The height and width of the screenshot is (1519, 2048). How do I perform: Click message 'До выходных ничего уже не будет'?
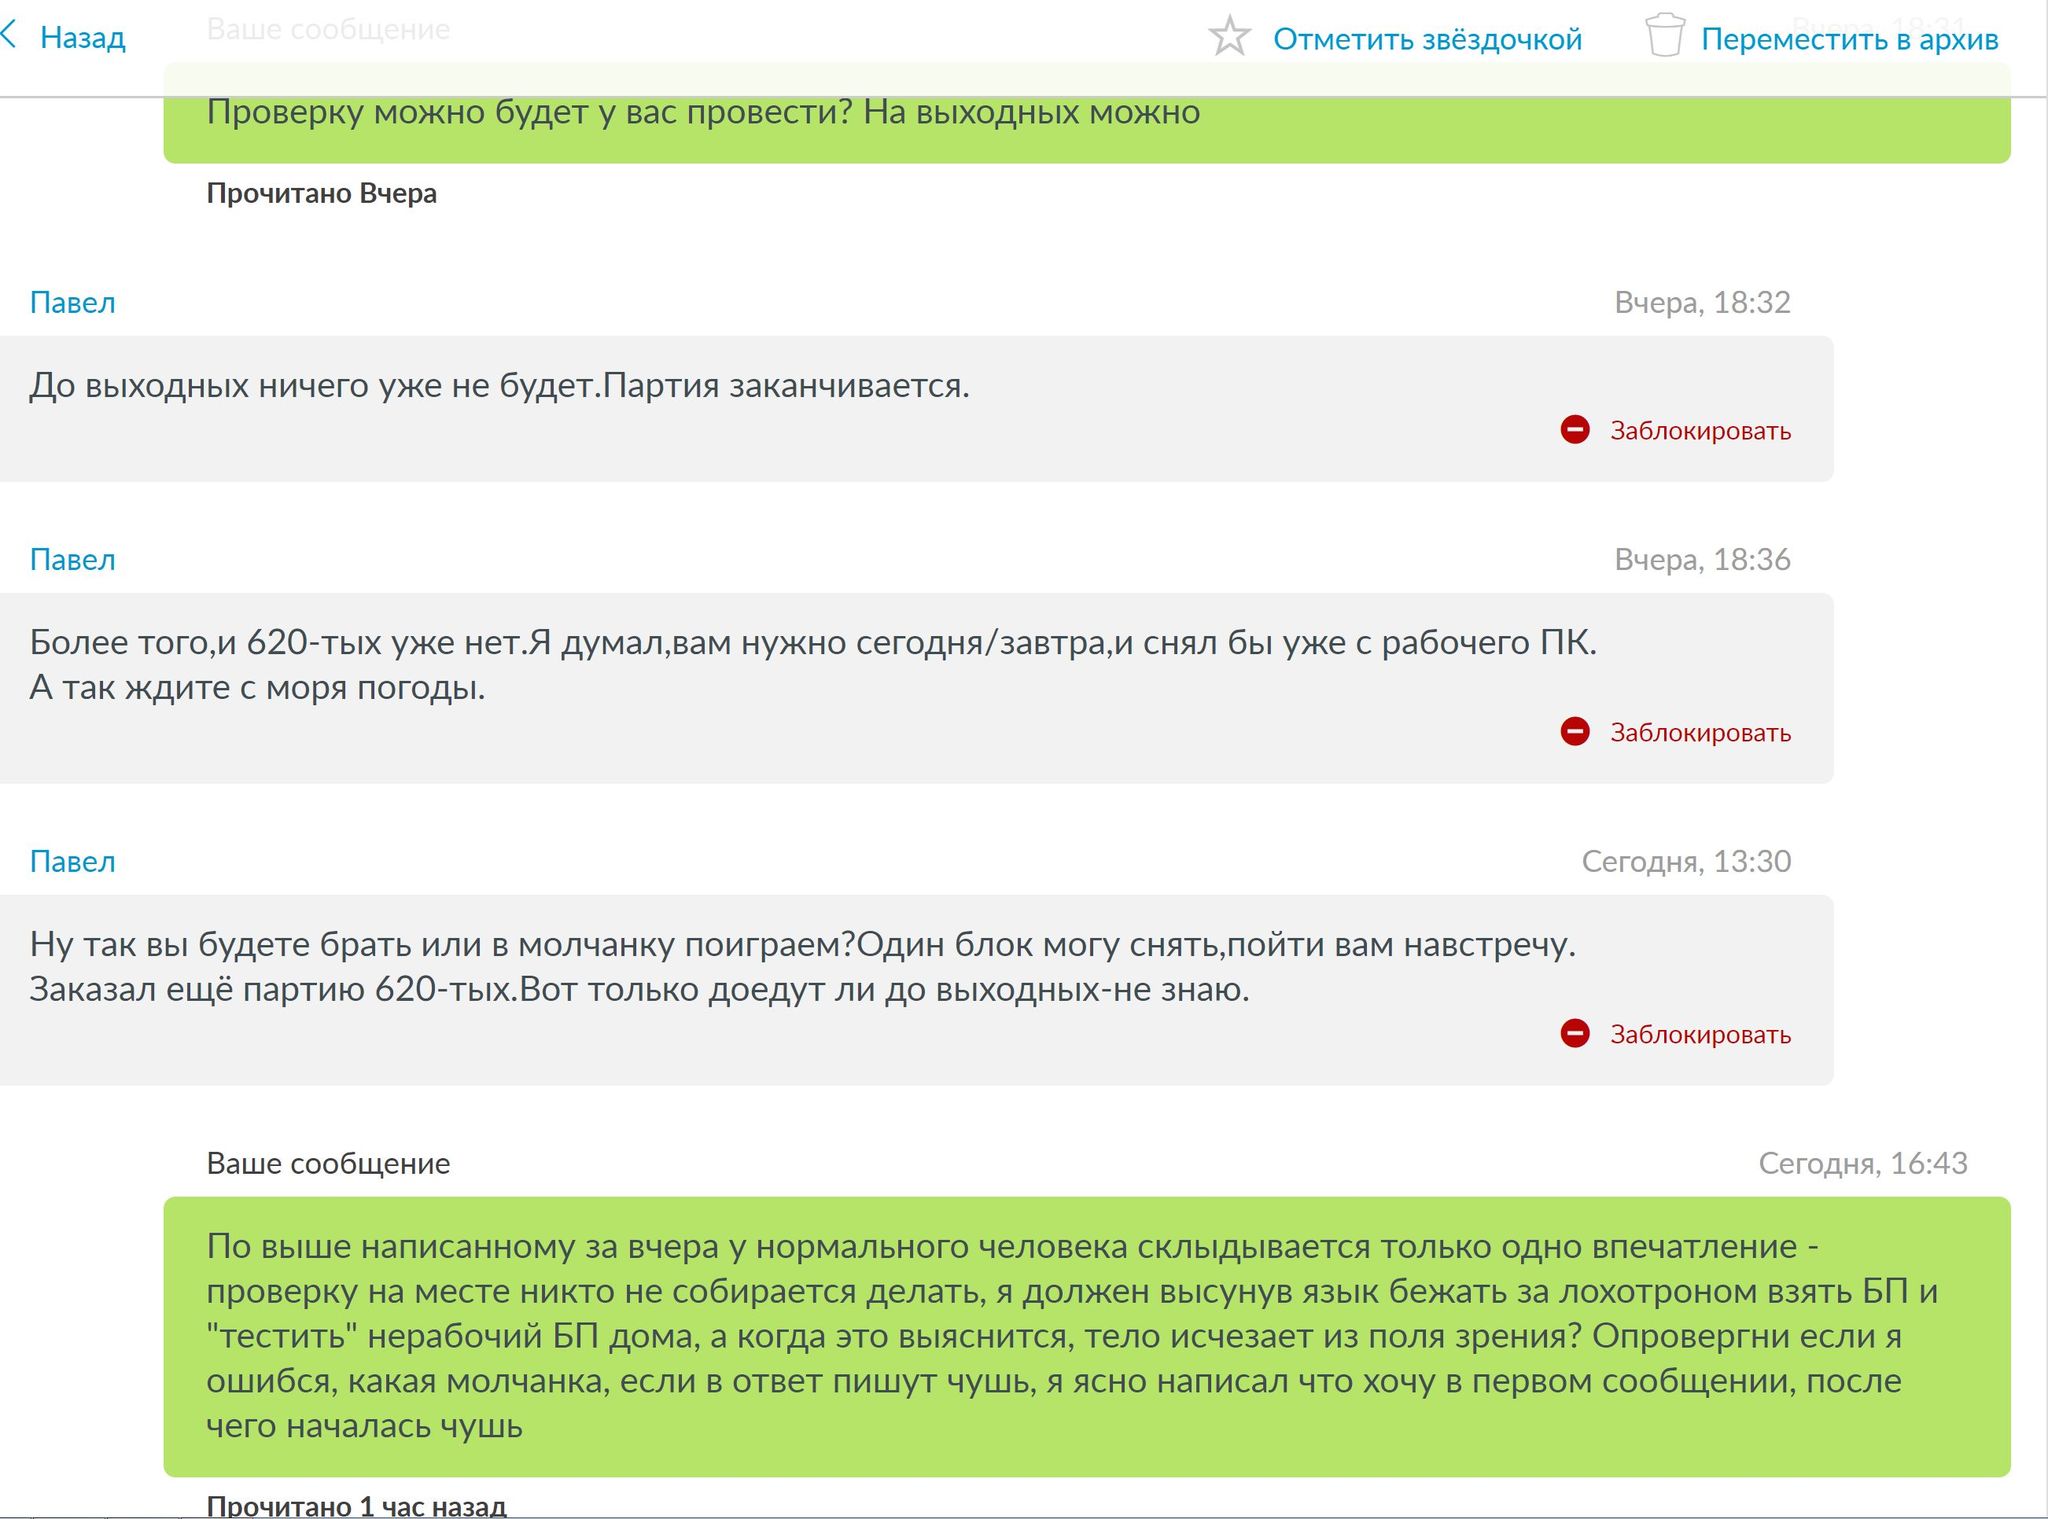click(x=916, y=408)
